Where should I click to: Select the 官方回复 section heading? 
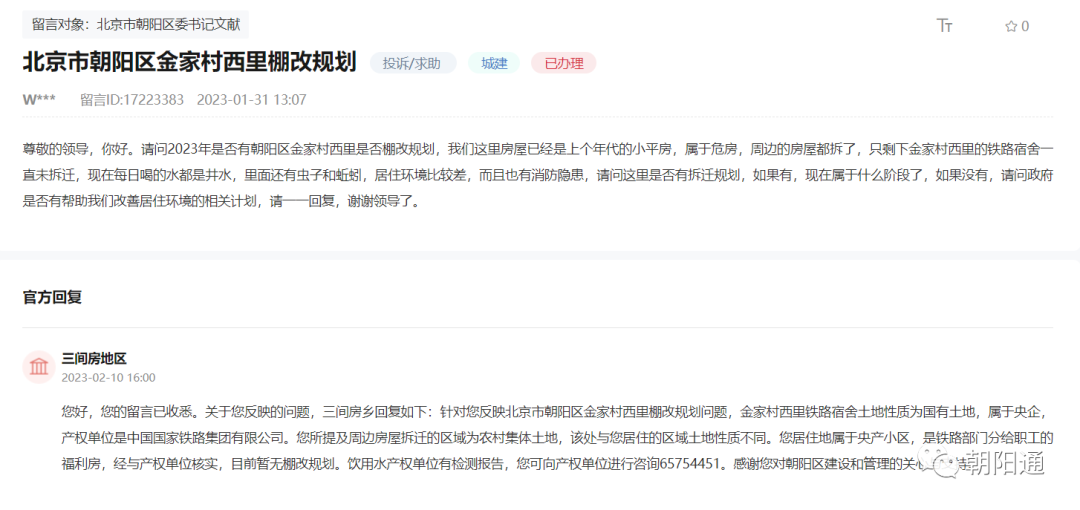point(52,297)
